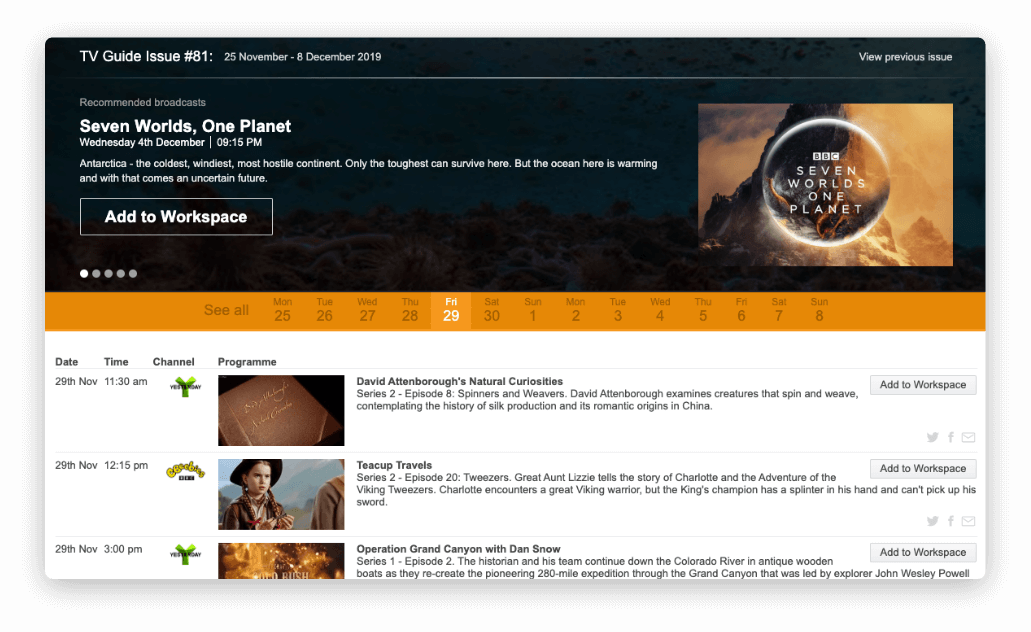The width and height of the screenshot is (1031, 632).
Task: Switch to Mon 25 tab
Action: pyautogui.click(x=283, y=310)
